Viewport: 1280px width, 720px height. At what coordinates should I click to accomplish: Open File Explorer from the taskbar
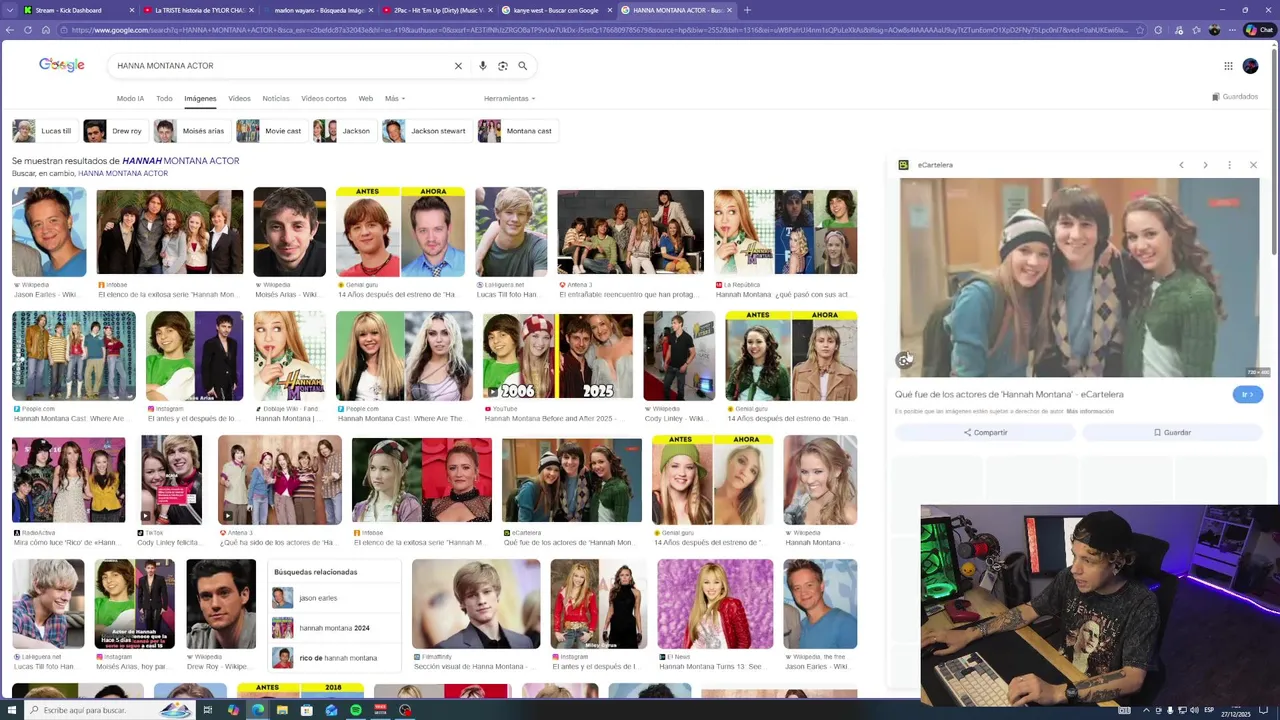(x=282, y=710)
